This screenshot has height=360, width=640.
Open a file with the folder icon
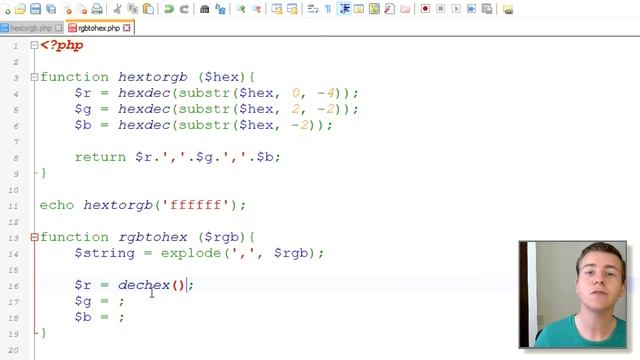[x=20, y=9]
